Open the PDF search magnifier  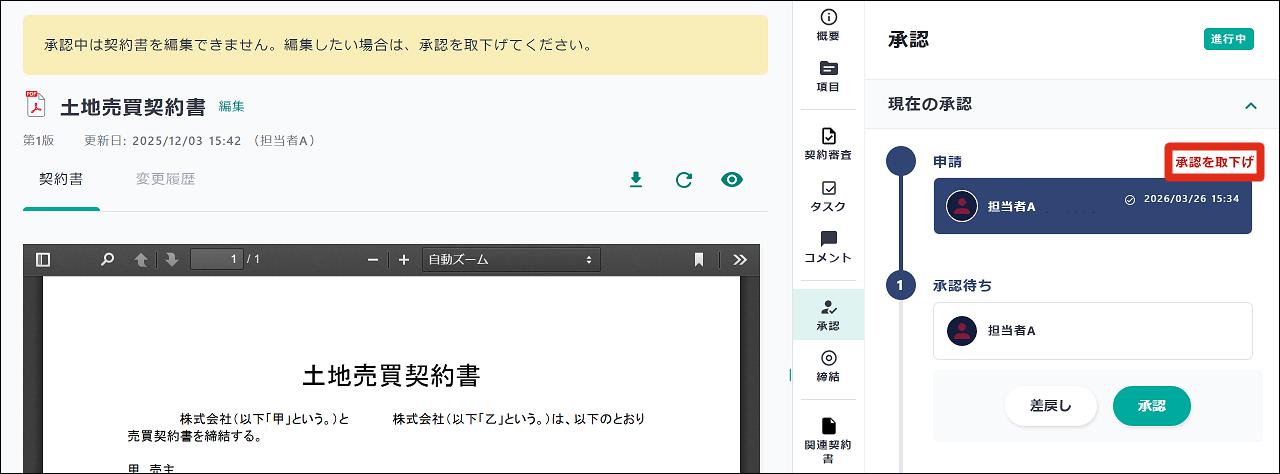107,260
